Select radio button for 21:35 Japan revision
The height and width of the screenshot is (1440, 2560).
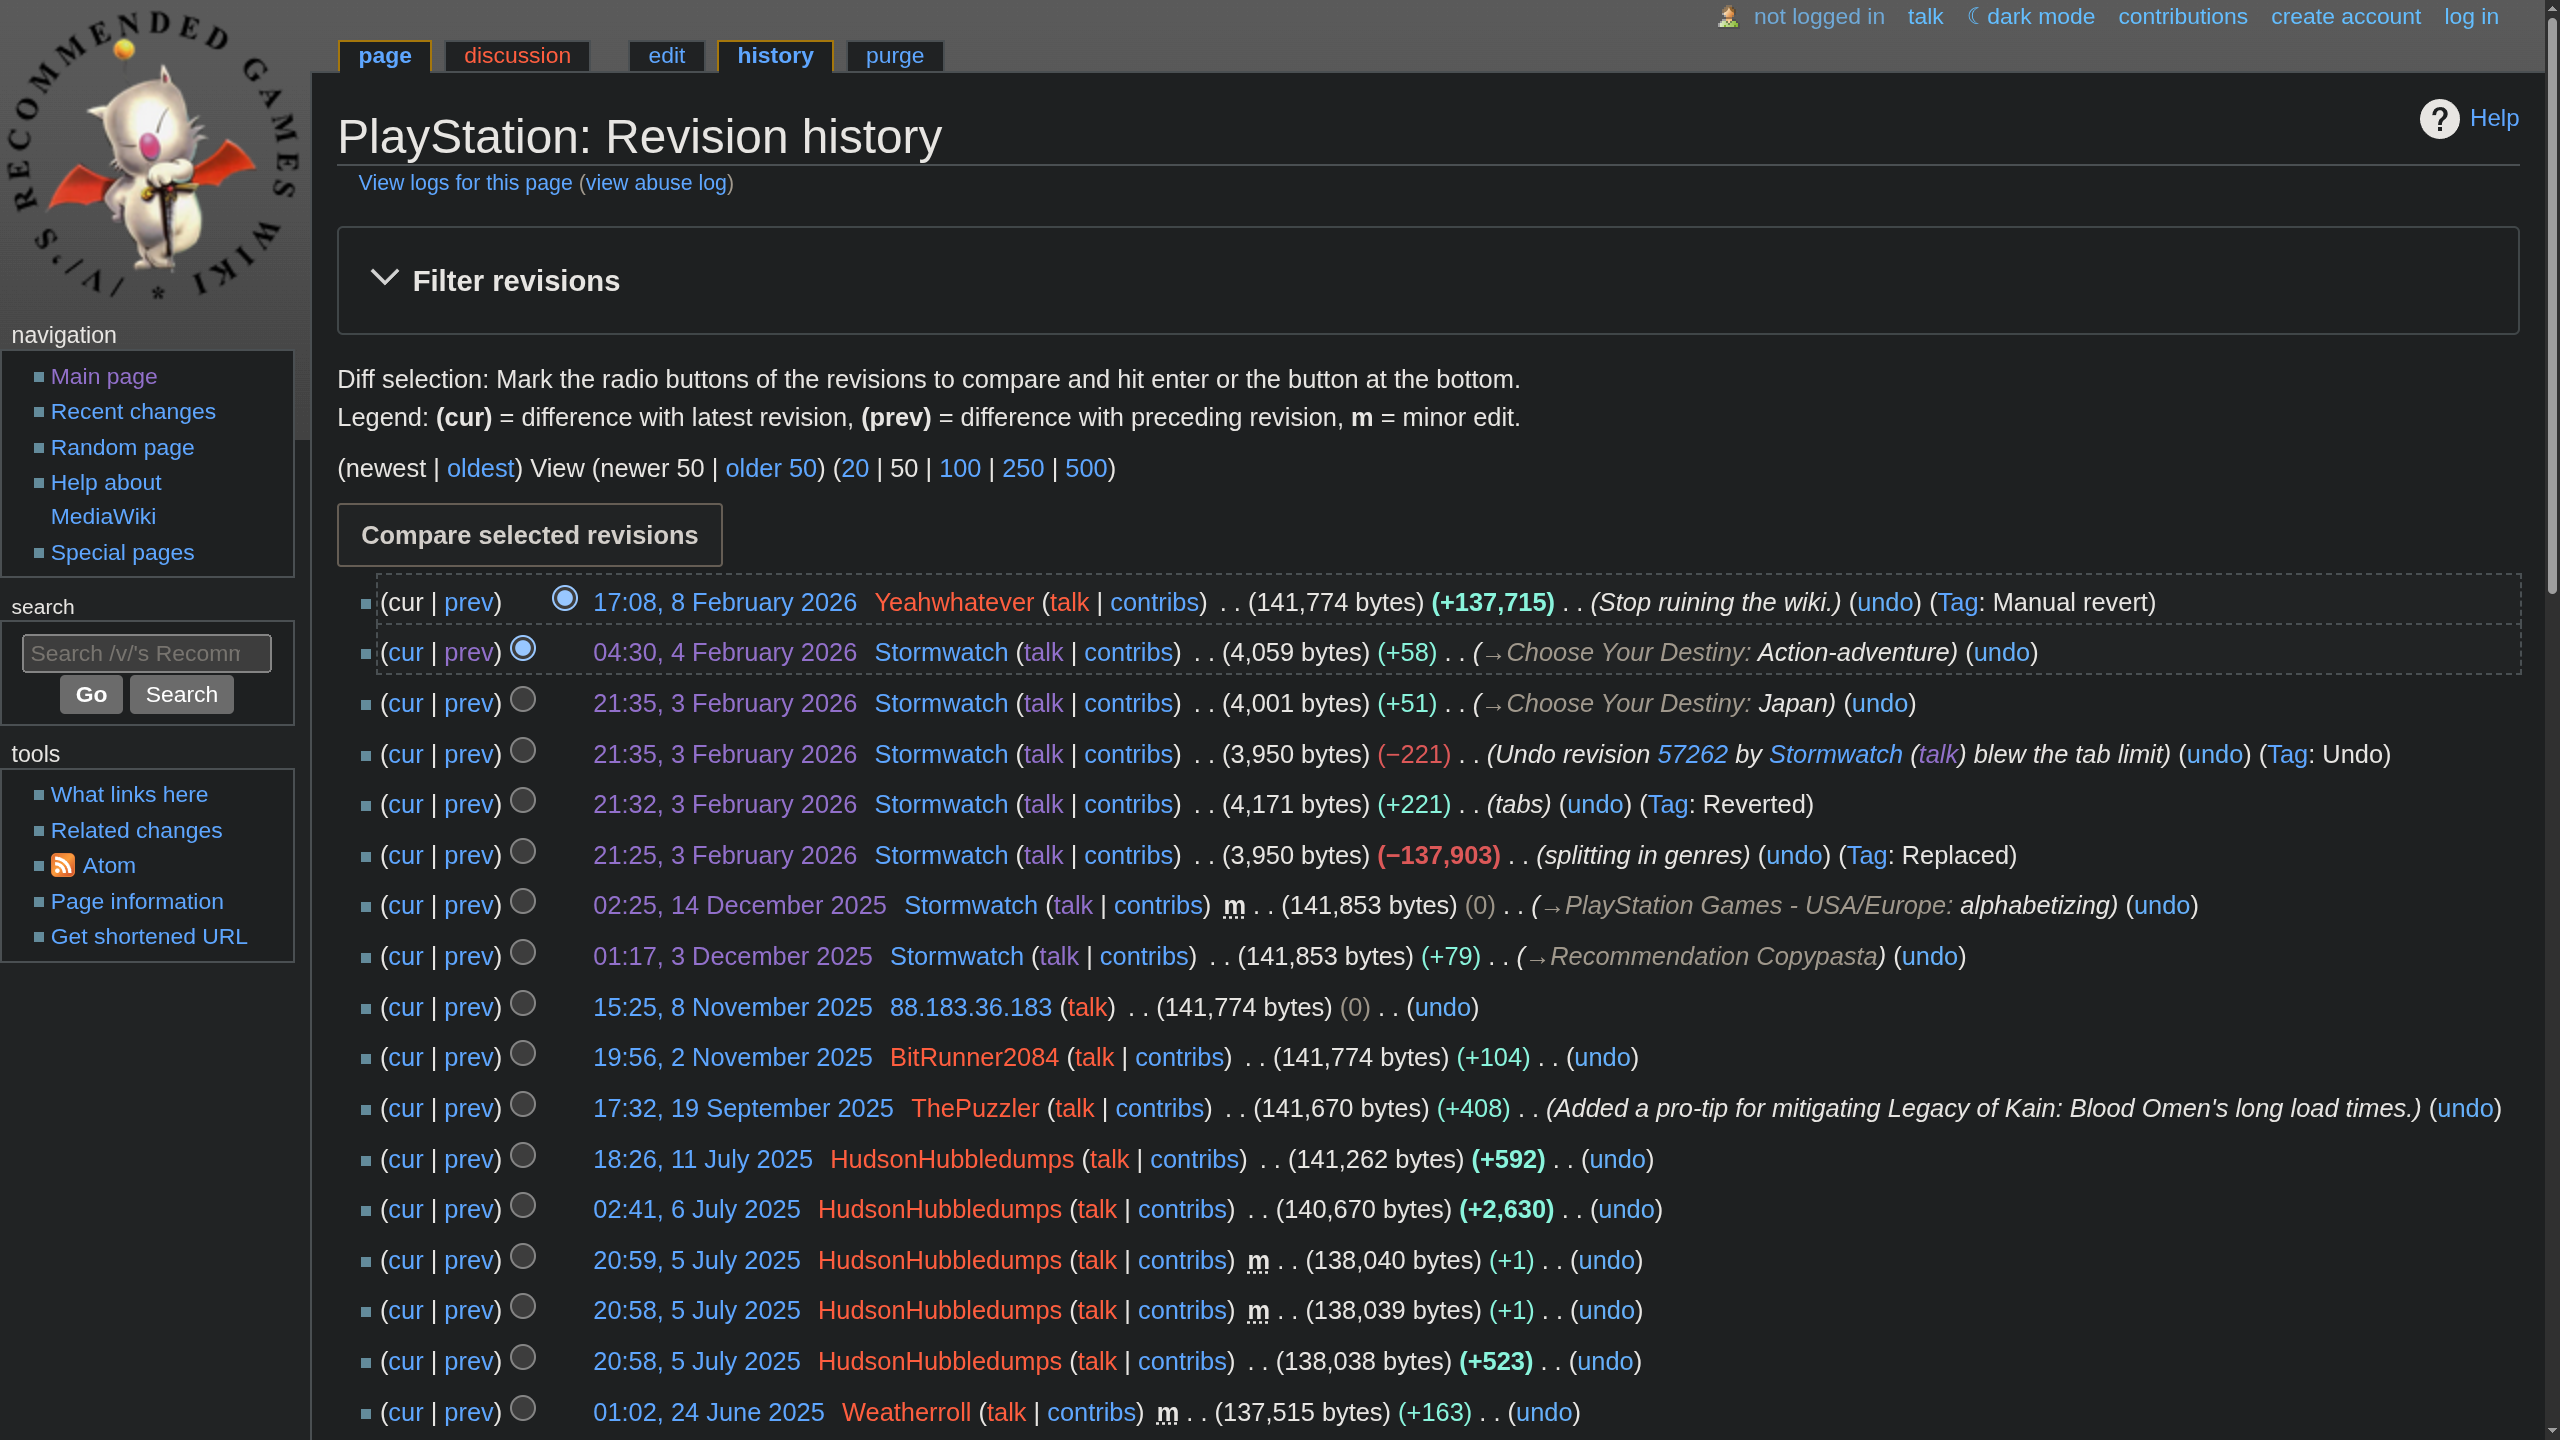[523, 700]
